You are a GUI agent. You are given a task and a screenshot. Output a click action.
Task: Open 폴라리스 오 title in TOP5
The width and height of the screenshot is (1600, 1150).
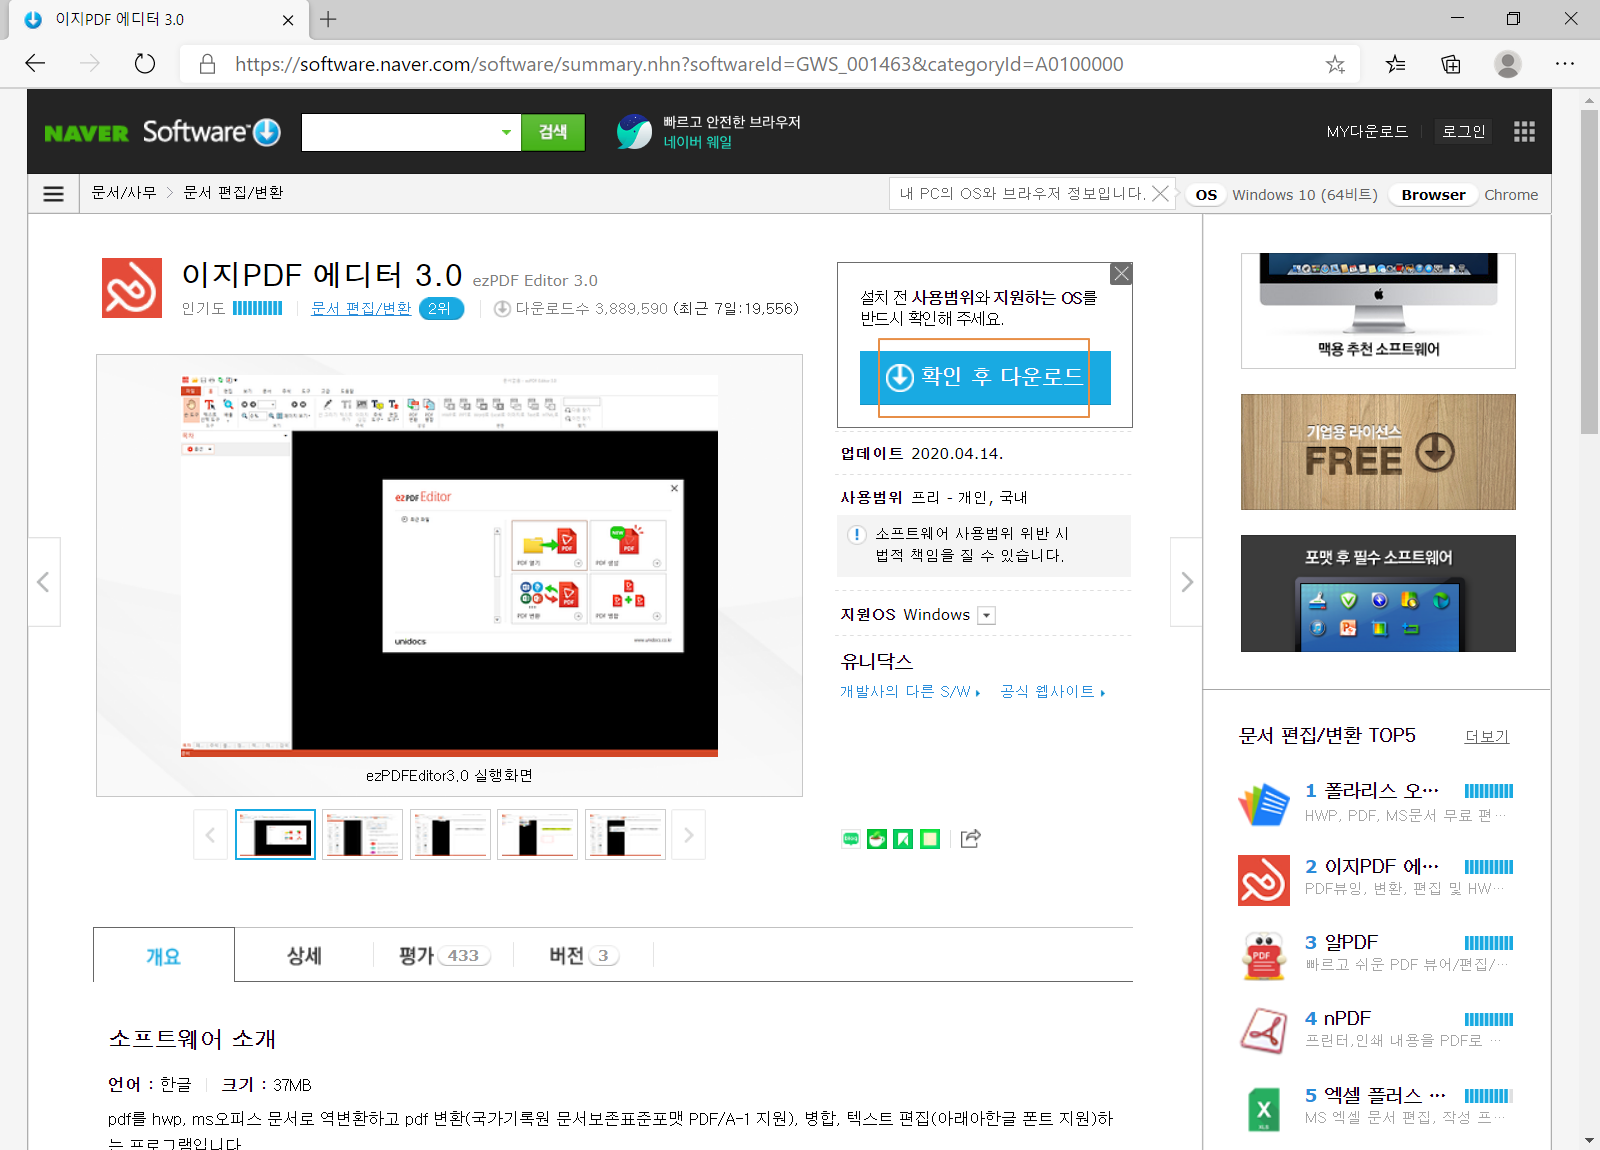[x=1380, y=791]
